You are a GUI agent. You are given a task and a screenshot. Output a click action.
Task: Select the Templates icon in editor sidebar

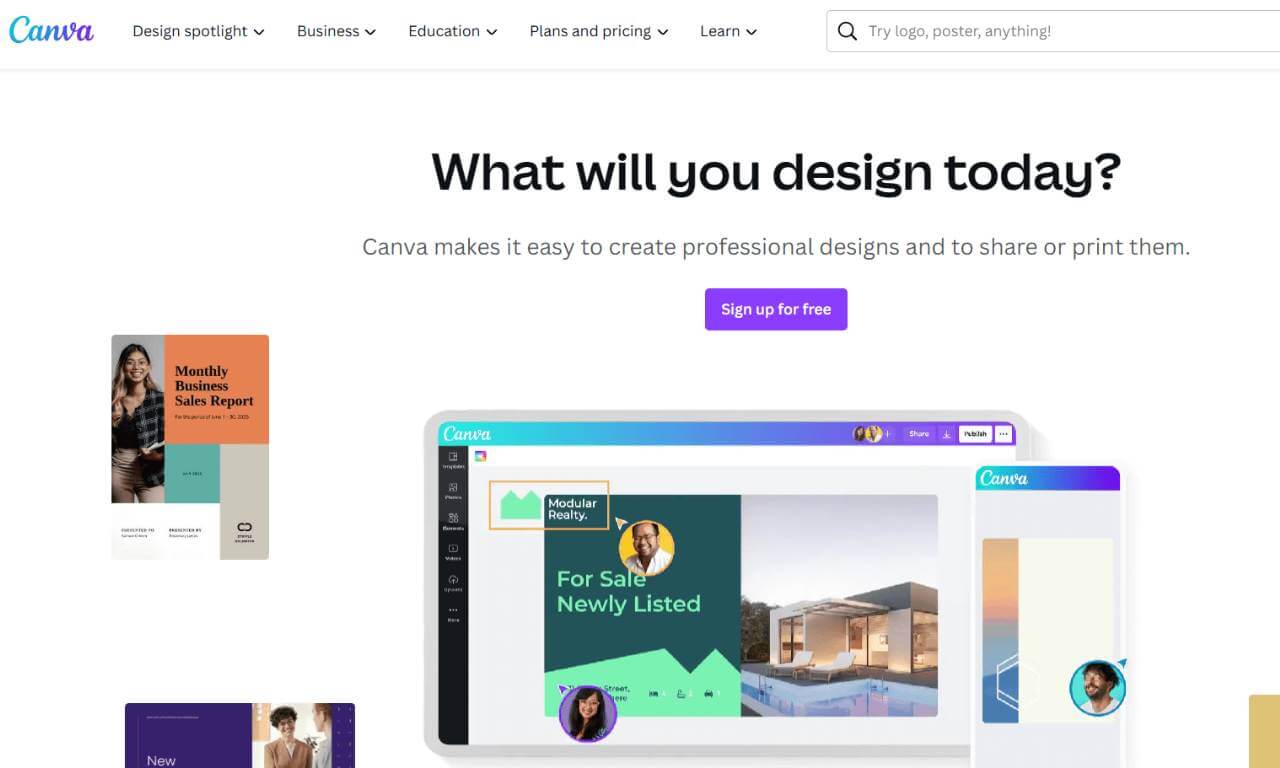(453, 460)
